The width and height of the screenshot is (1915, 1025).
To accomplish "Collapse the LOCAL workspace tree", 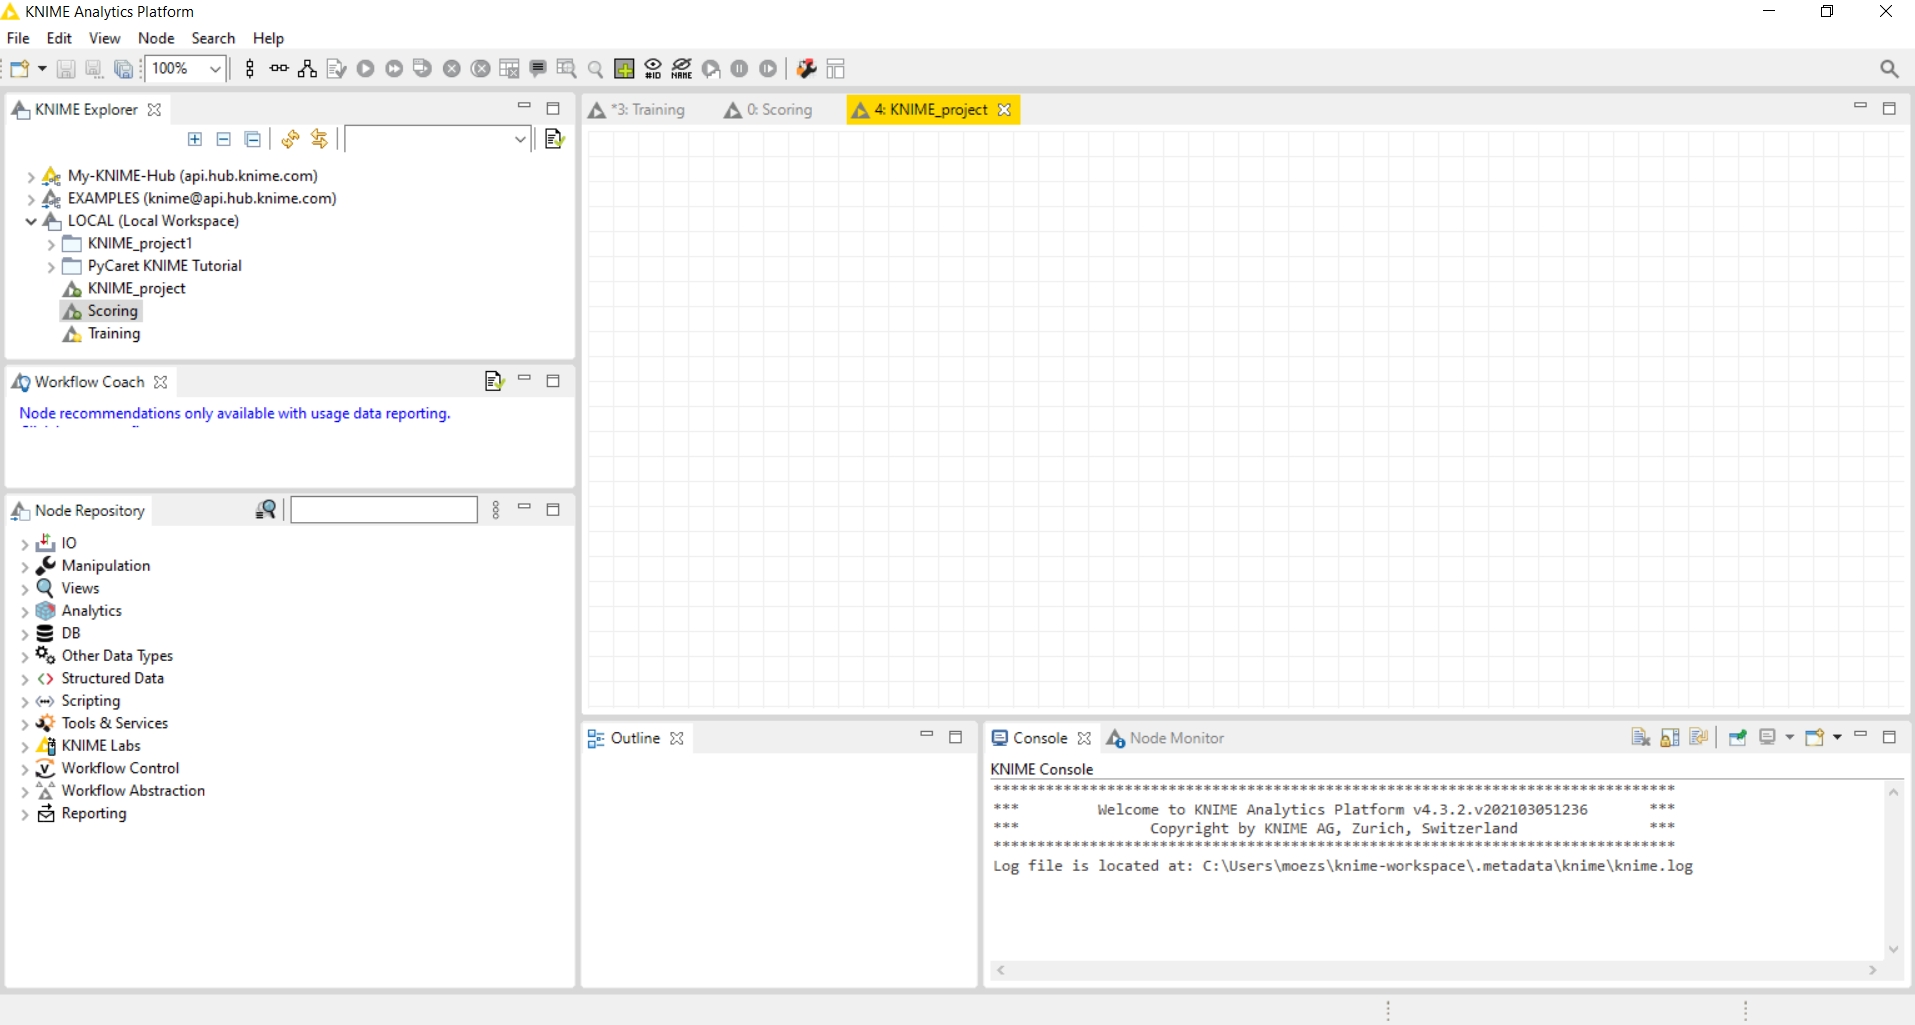I will pos(31,221).
